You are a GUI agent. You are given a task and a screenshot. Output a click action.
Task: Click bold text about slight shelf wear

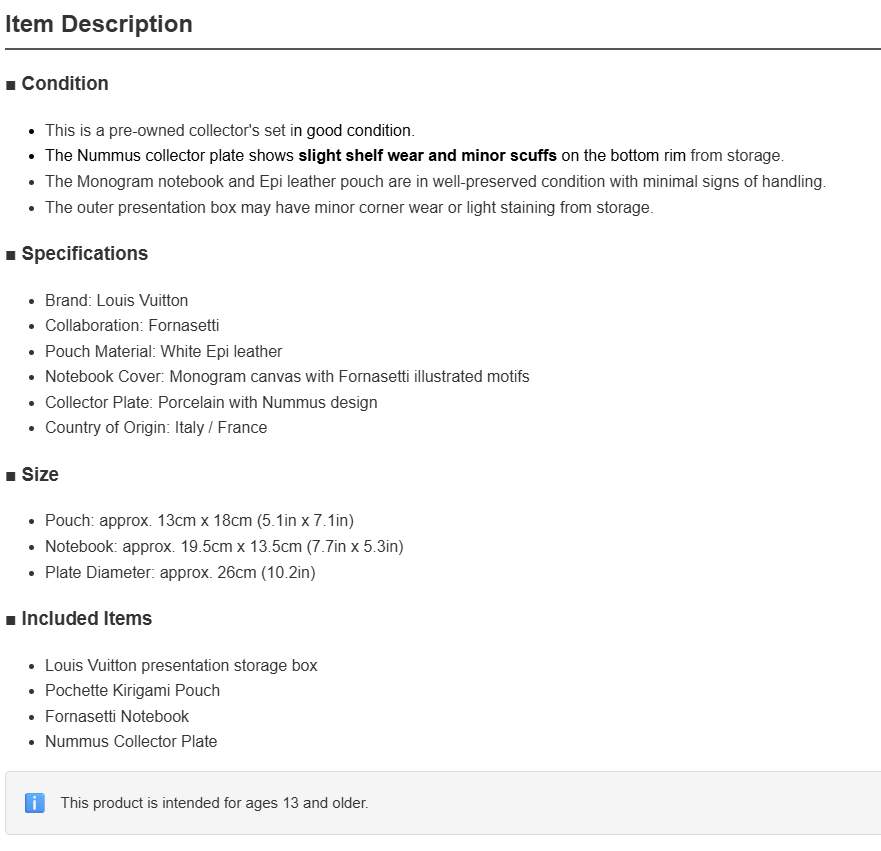tap(428, 156)
